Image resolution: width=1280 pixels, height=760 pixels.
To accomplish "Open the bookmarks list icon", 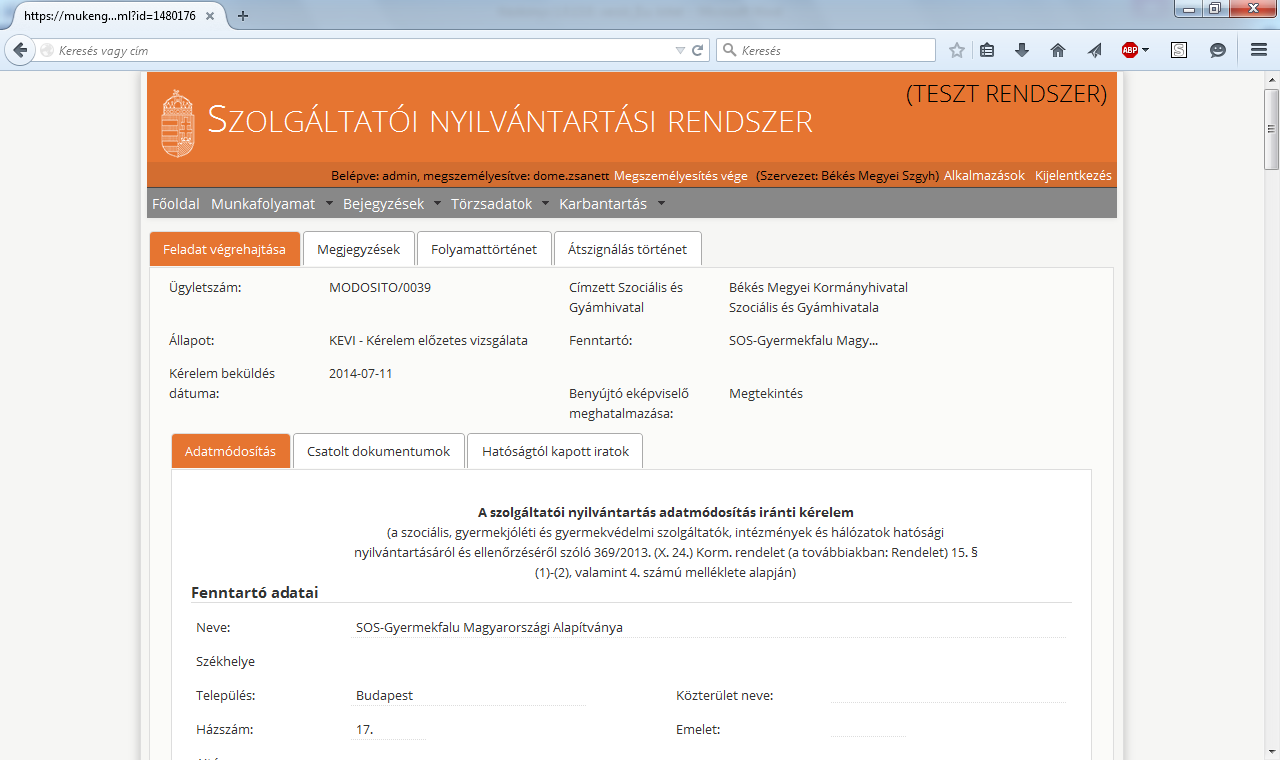I will coord(987,50).
